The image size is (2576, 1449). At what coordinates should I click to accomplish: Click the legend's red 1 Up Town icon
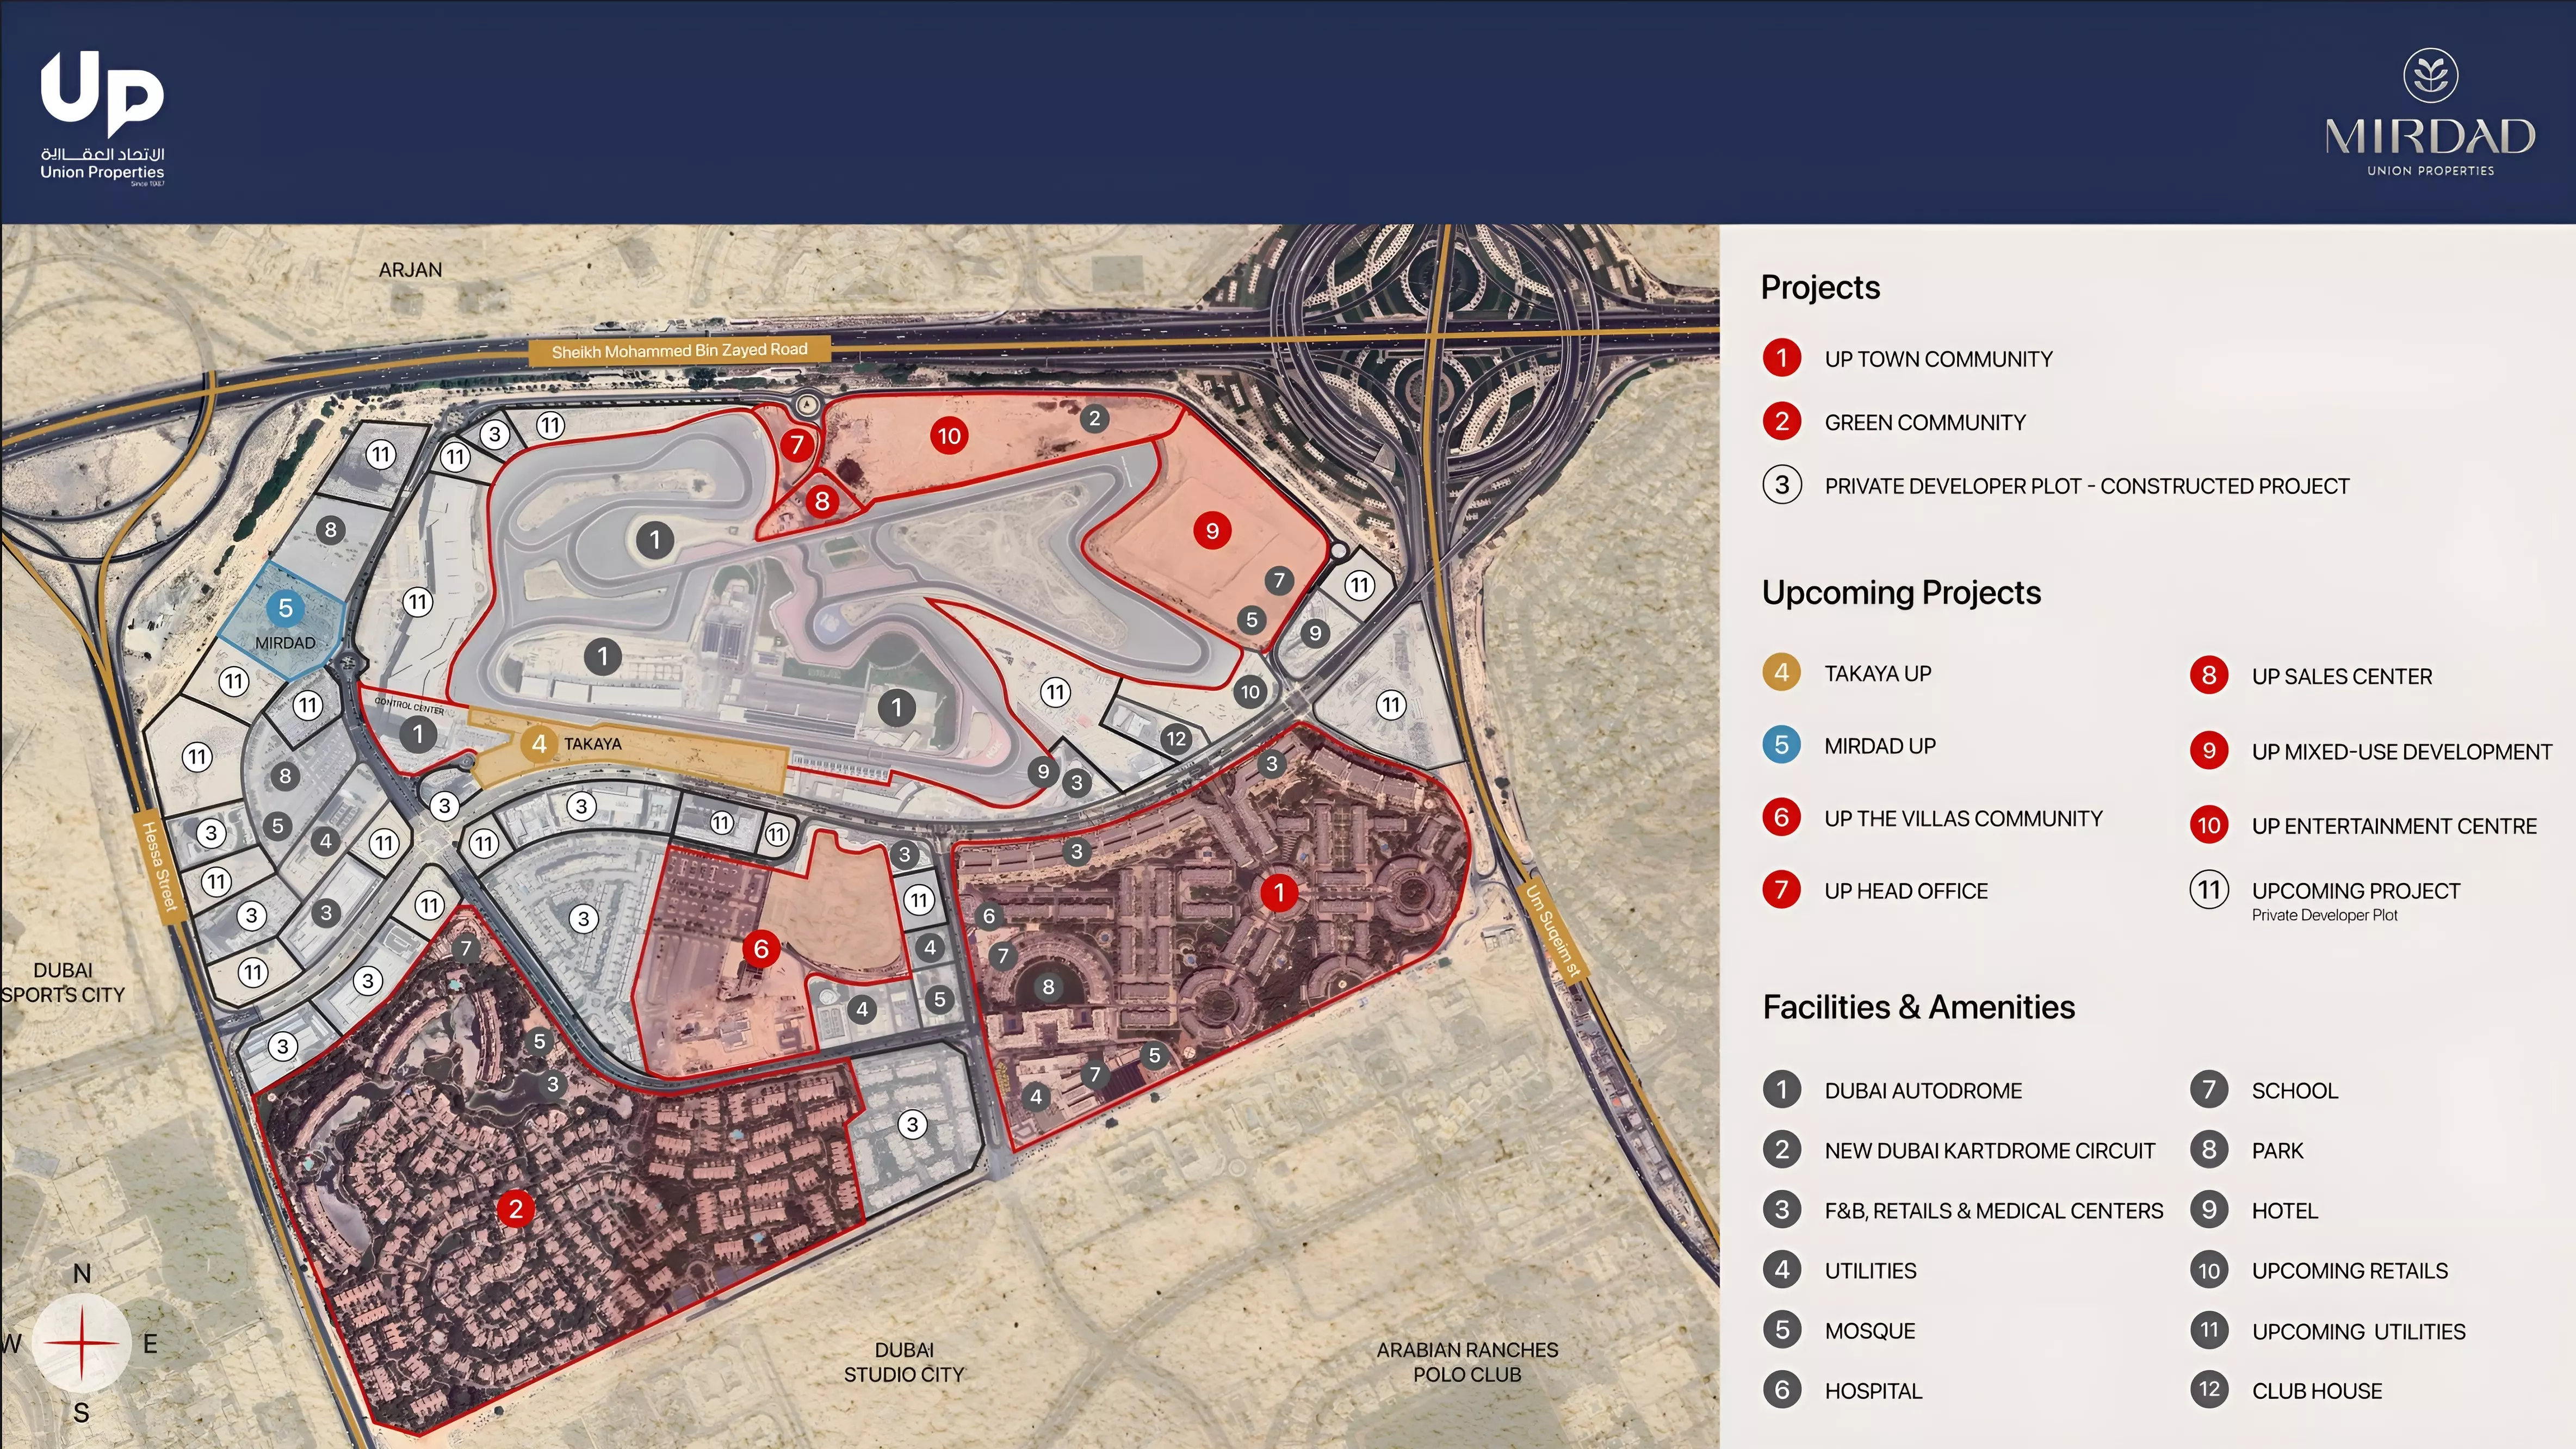pyautogui.click(x=1782, y=358)
